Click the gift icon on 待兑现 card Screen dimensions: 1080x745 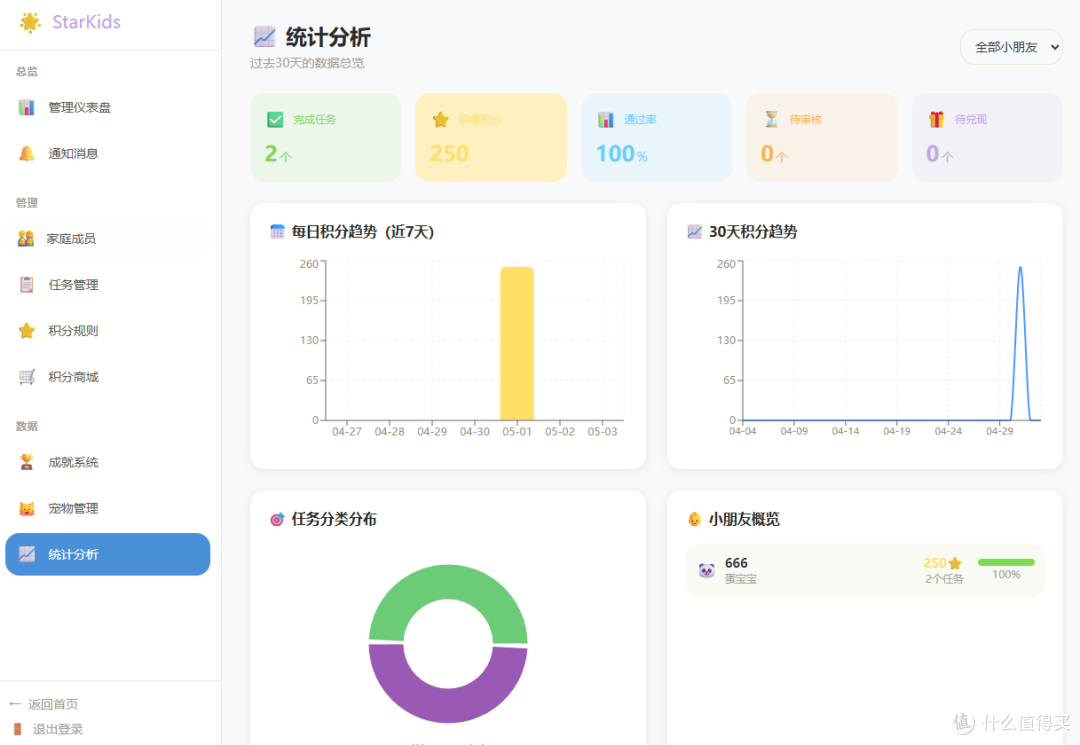pos(937,120)
